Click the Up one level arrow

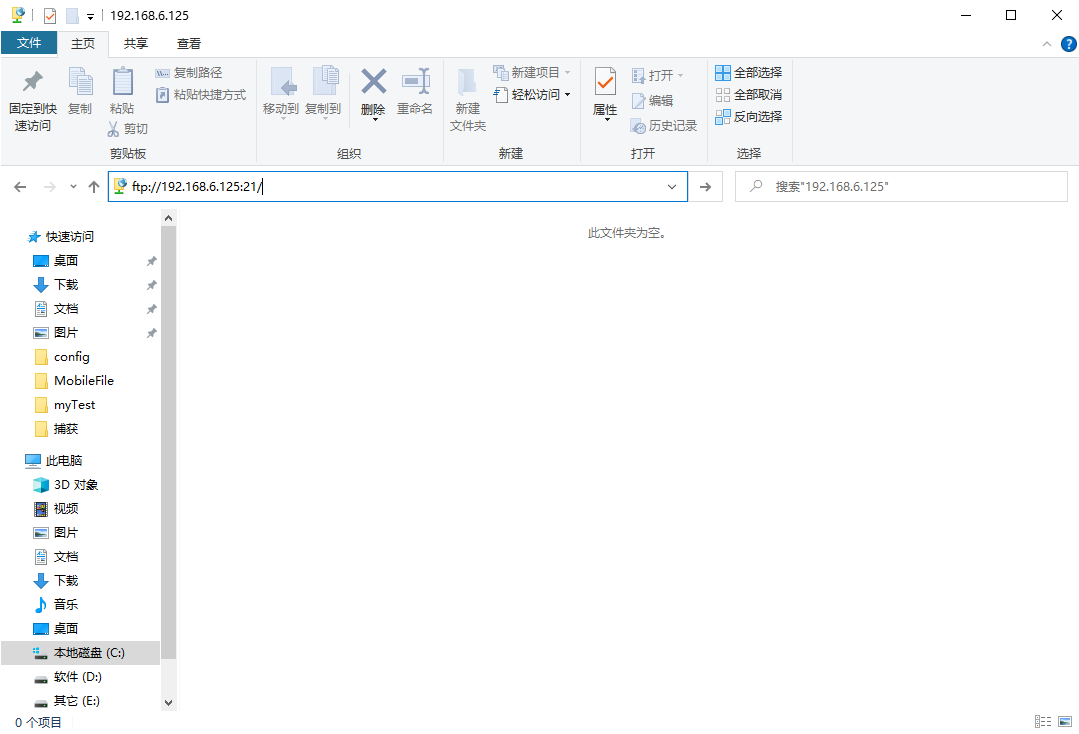coord(94,186)
